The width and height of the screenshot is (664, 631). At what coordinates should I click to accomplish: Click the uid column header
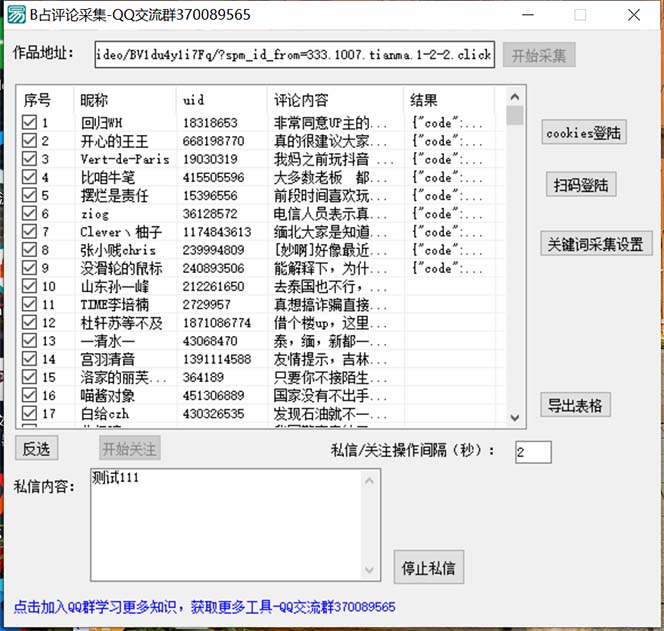(x=220, y=100)
